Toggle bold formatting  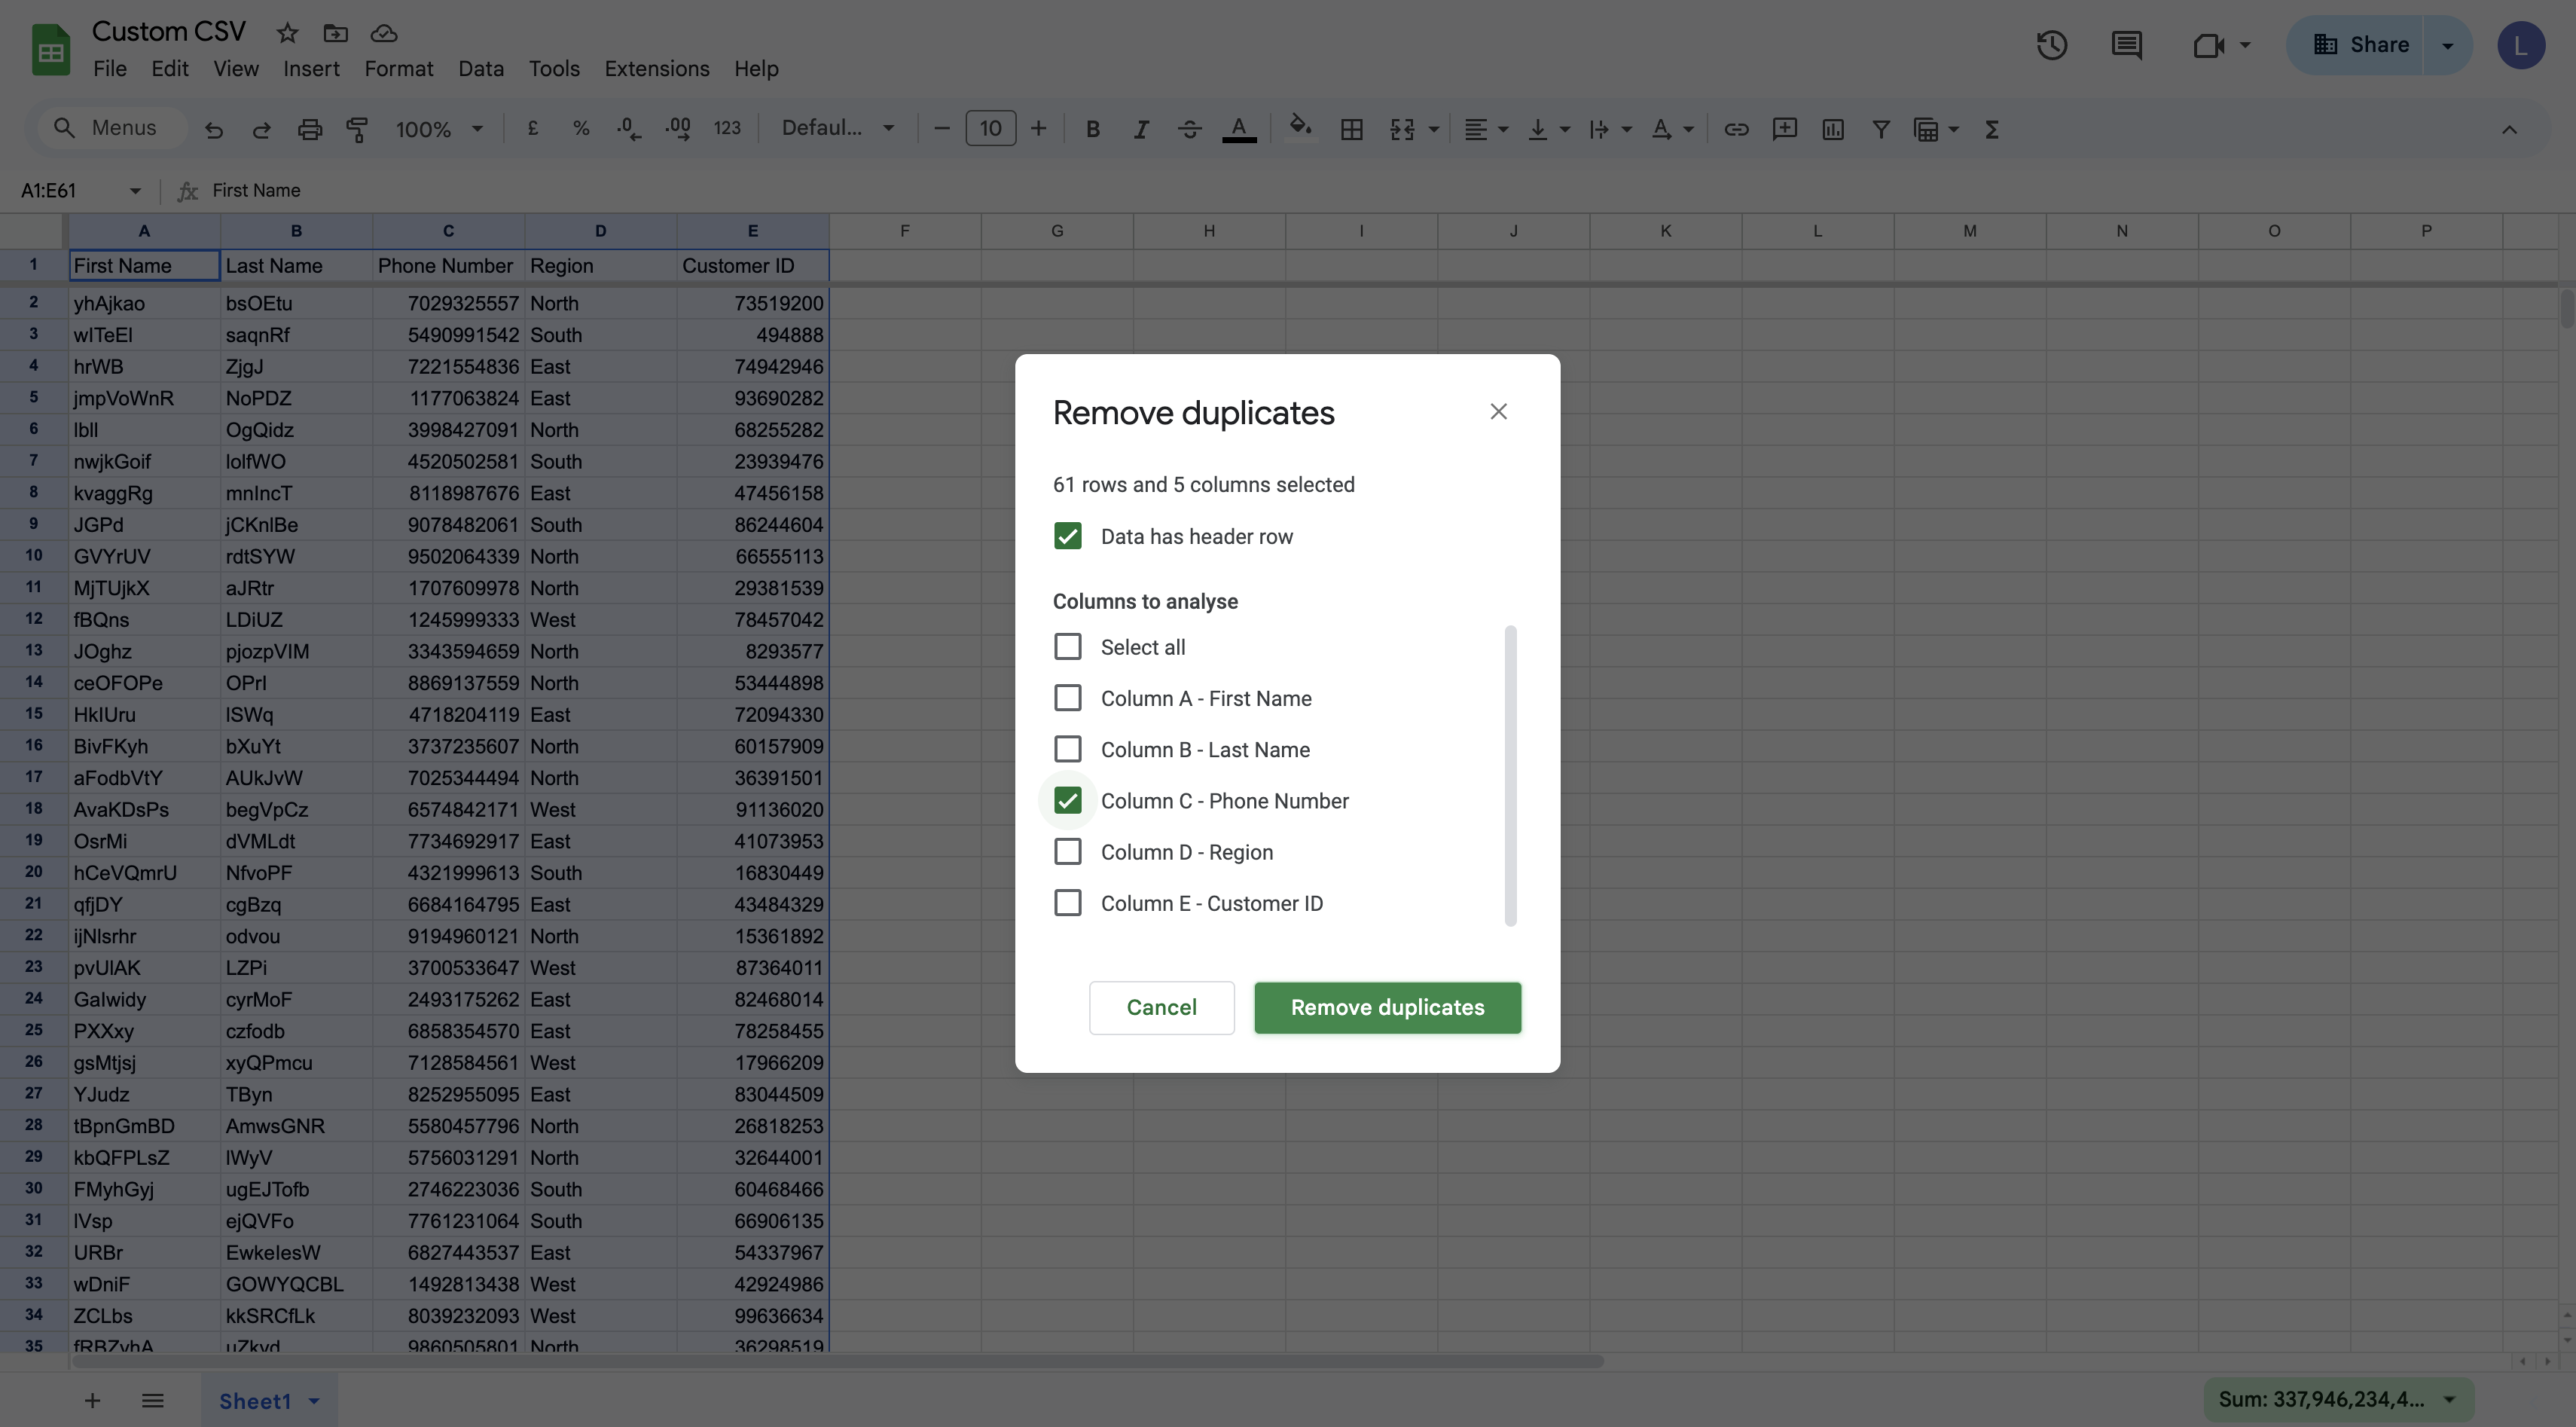pos(1092,129)
